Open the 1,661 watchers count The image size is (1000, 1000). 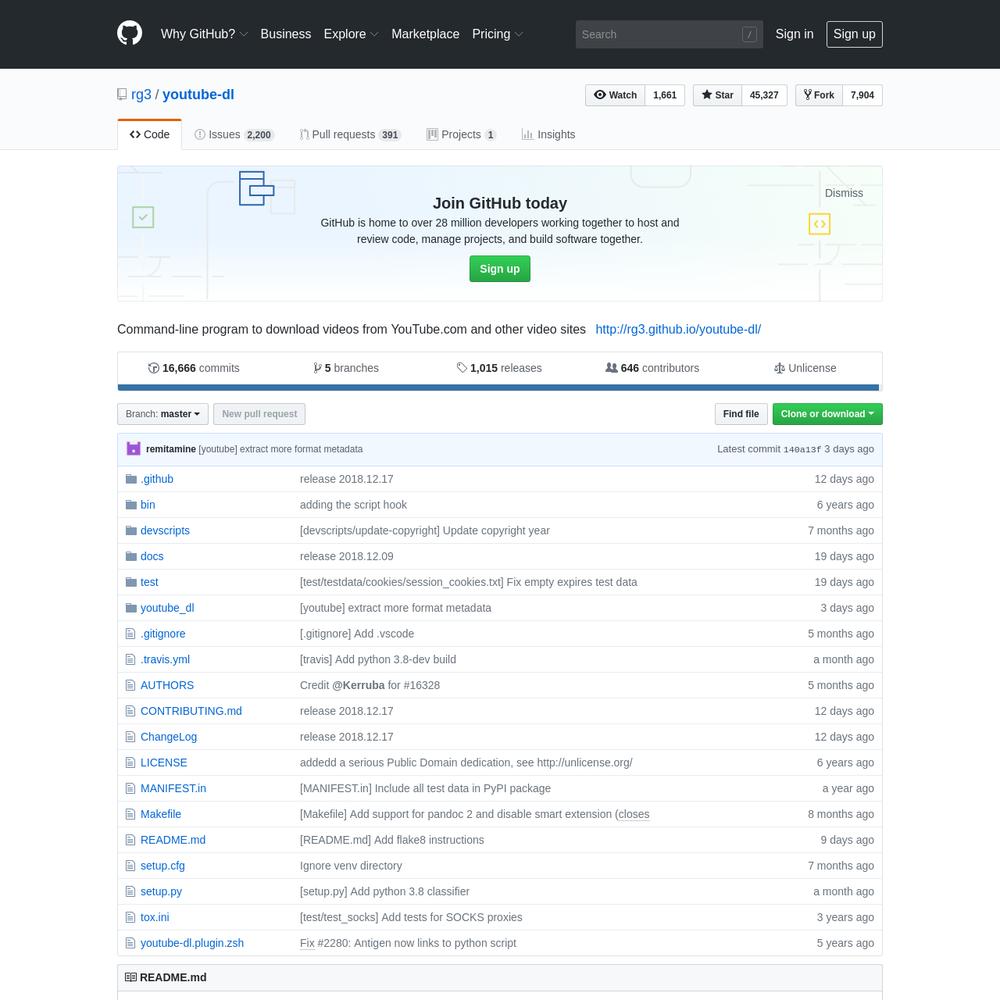665,95
